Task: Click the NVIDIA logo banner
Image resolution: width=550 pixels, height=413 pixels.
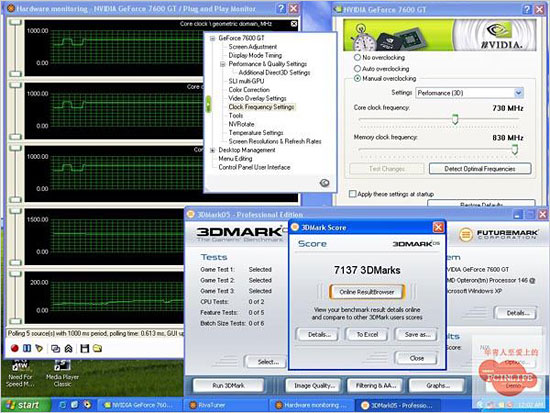Action: point(440,35)
